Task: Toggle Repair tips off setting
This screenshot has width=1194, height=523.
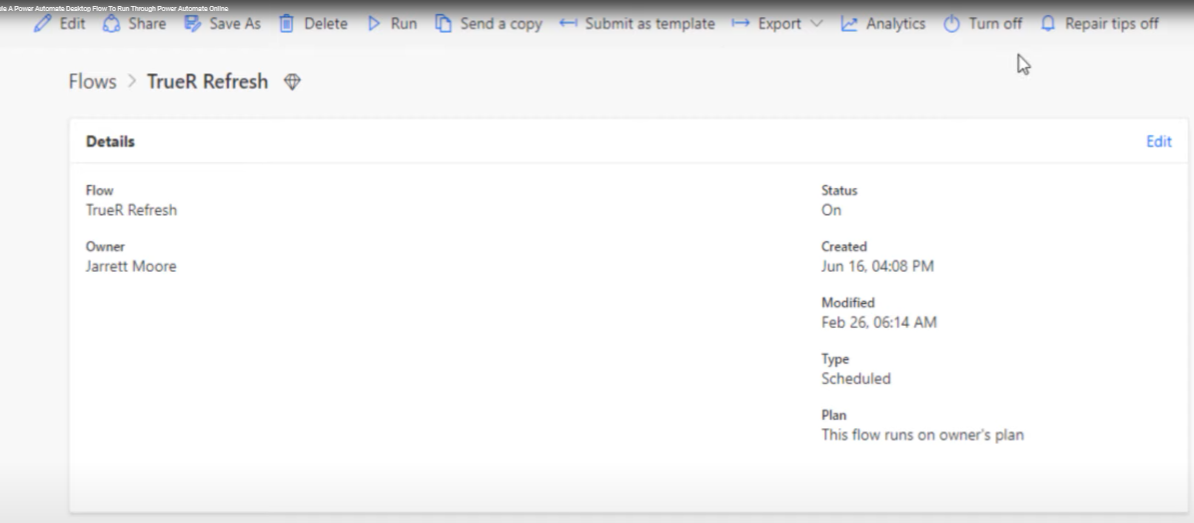Action: pyautogui.click(x=1112, y=24)
